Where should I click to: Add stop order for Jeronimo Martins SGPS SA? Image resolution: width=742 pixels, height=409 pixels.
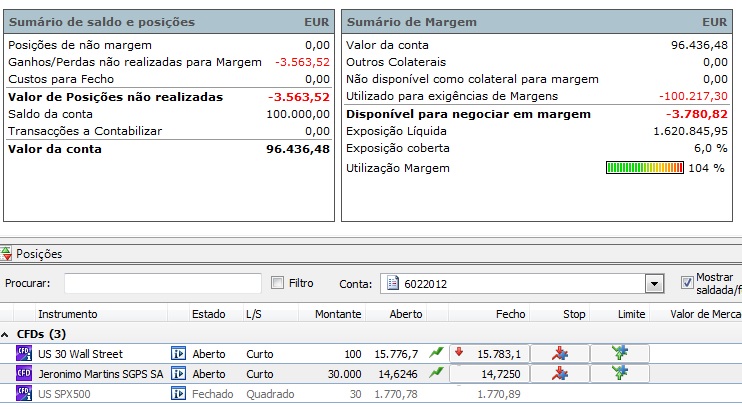pyautogui.click(x=560, y=373)
